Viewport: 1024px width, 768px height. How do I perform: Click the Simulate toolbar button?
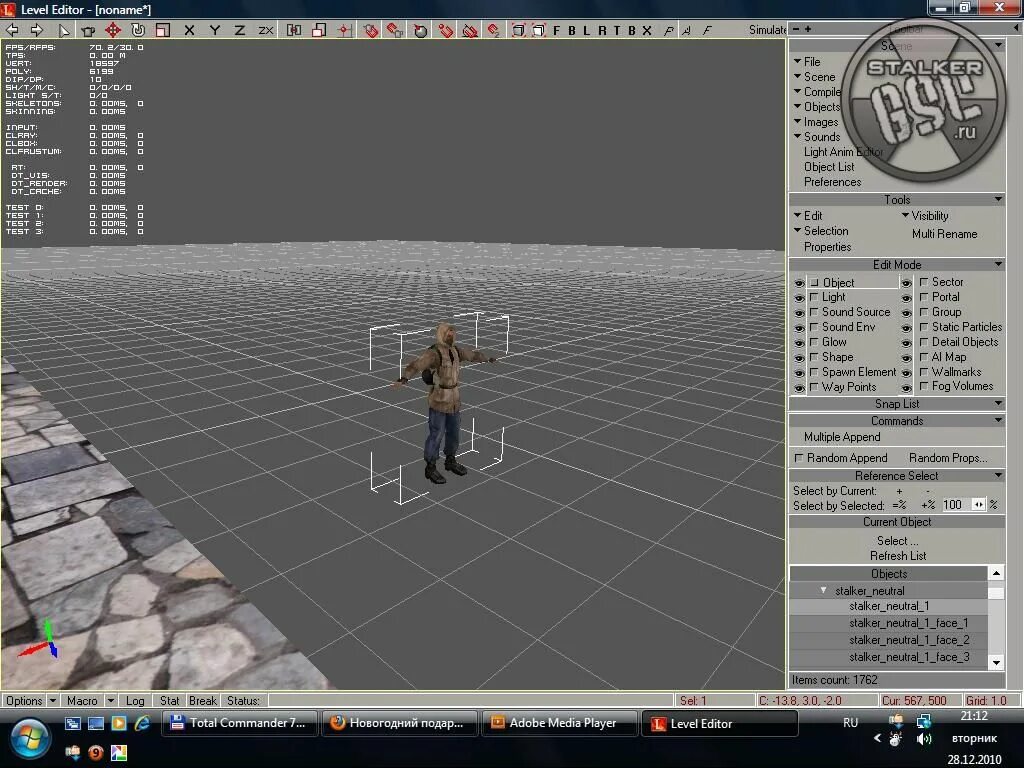[767, 30]
